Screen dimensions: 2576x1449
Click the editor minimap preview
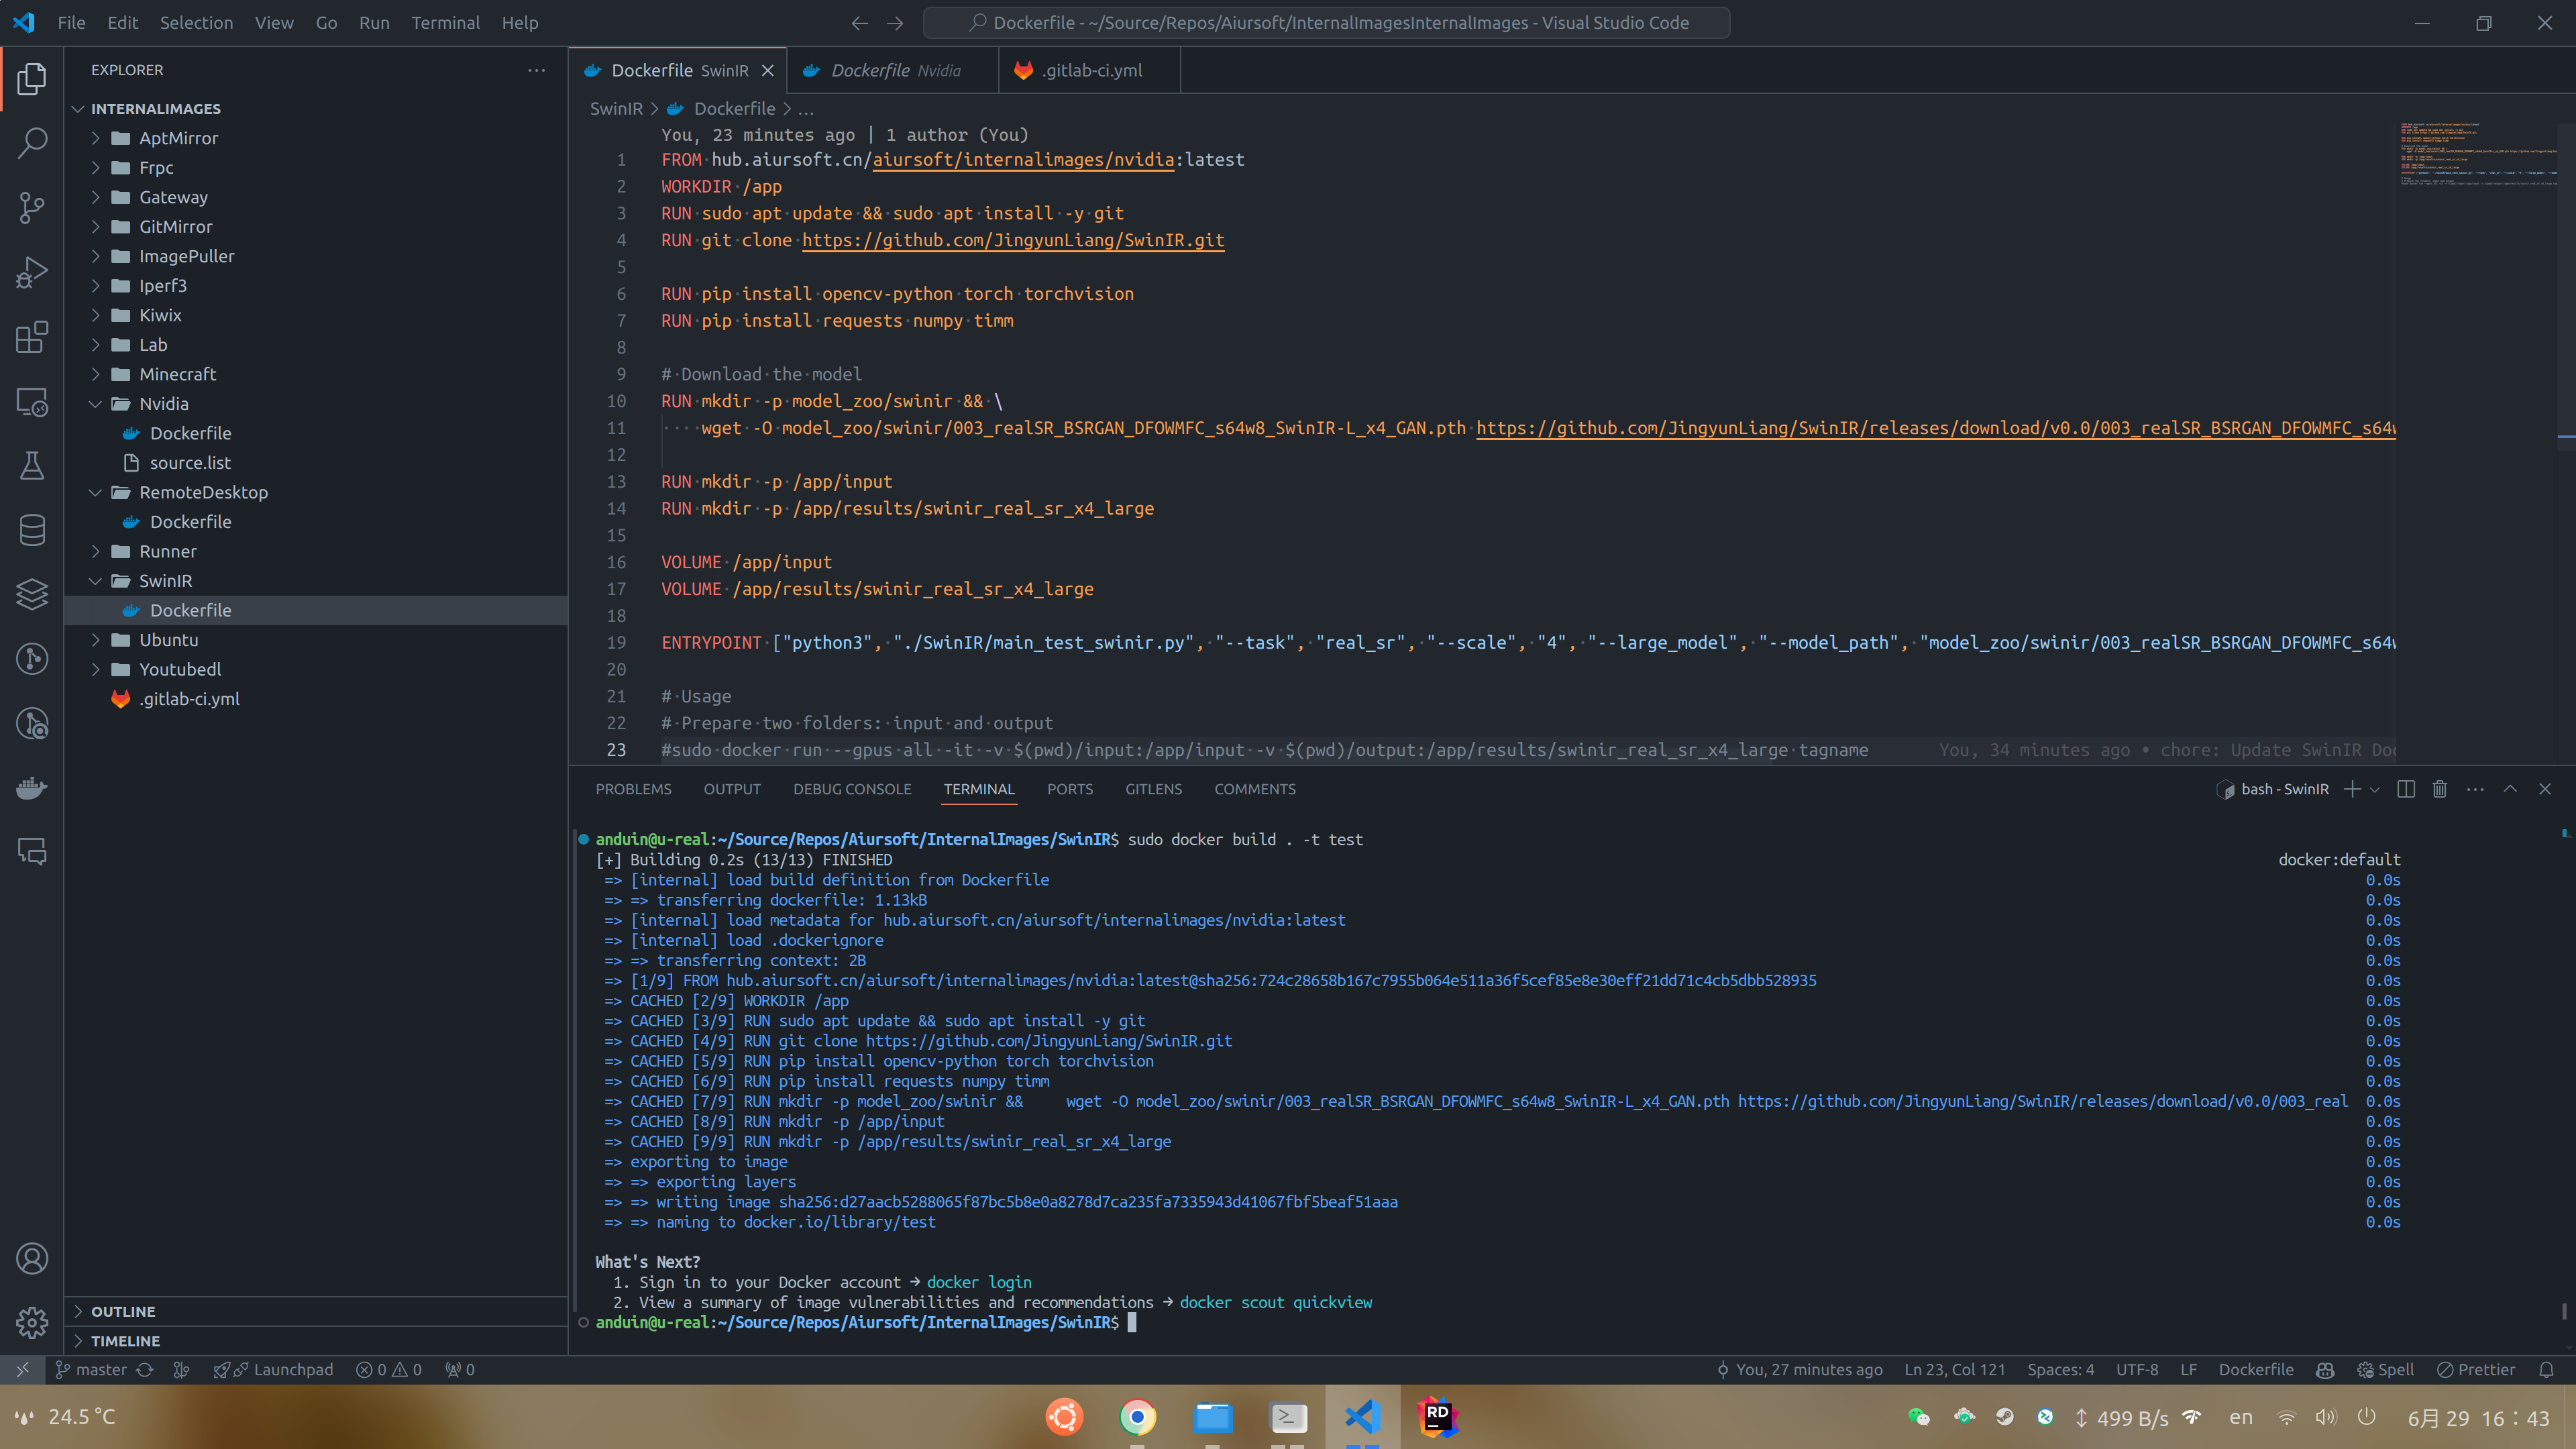coord(2478,155)
